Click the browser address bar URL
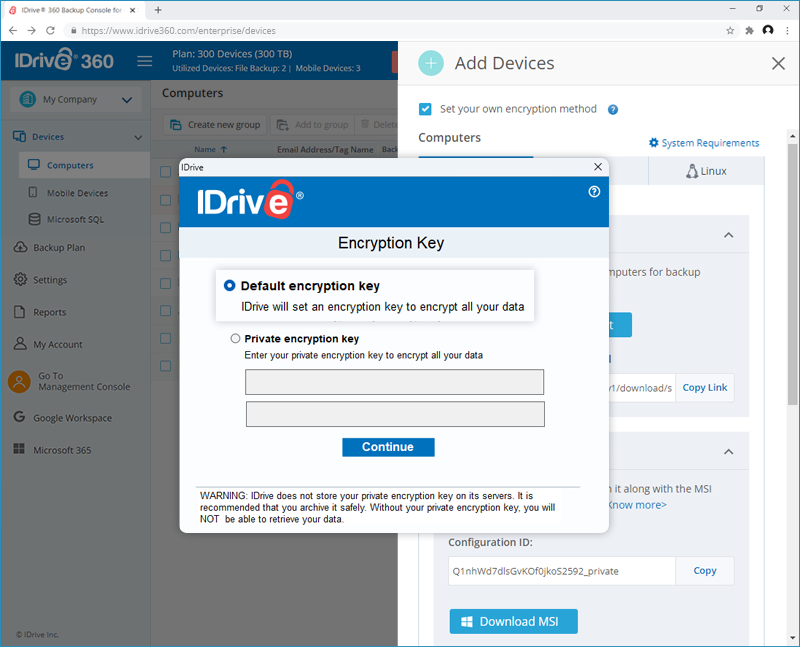 [179, 31]
